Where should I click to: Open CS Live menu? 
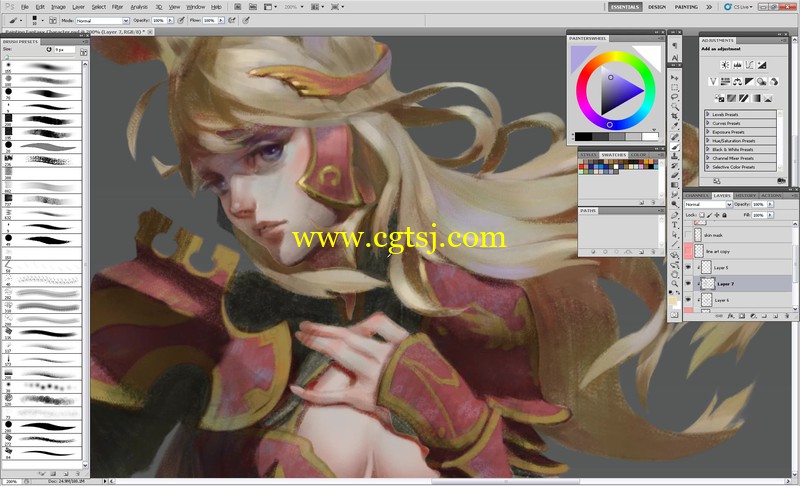tap(739, 7)
